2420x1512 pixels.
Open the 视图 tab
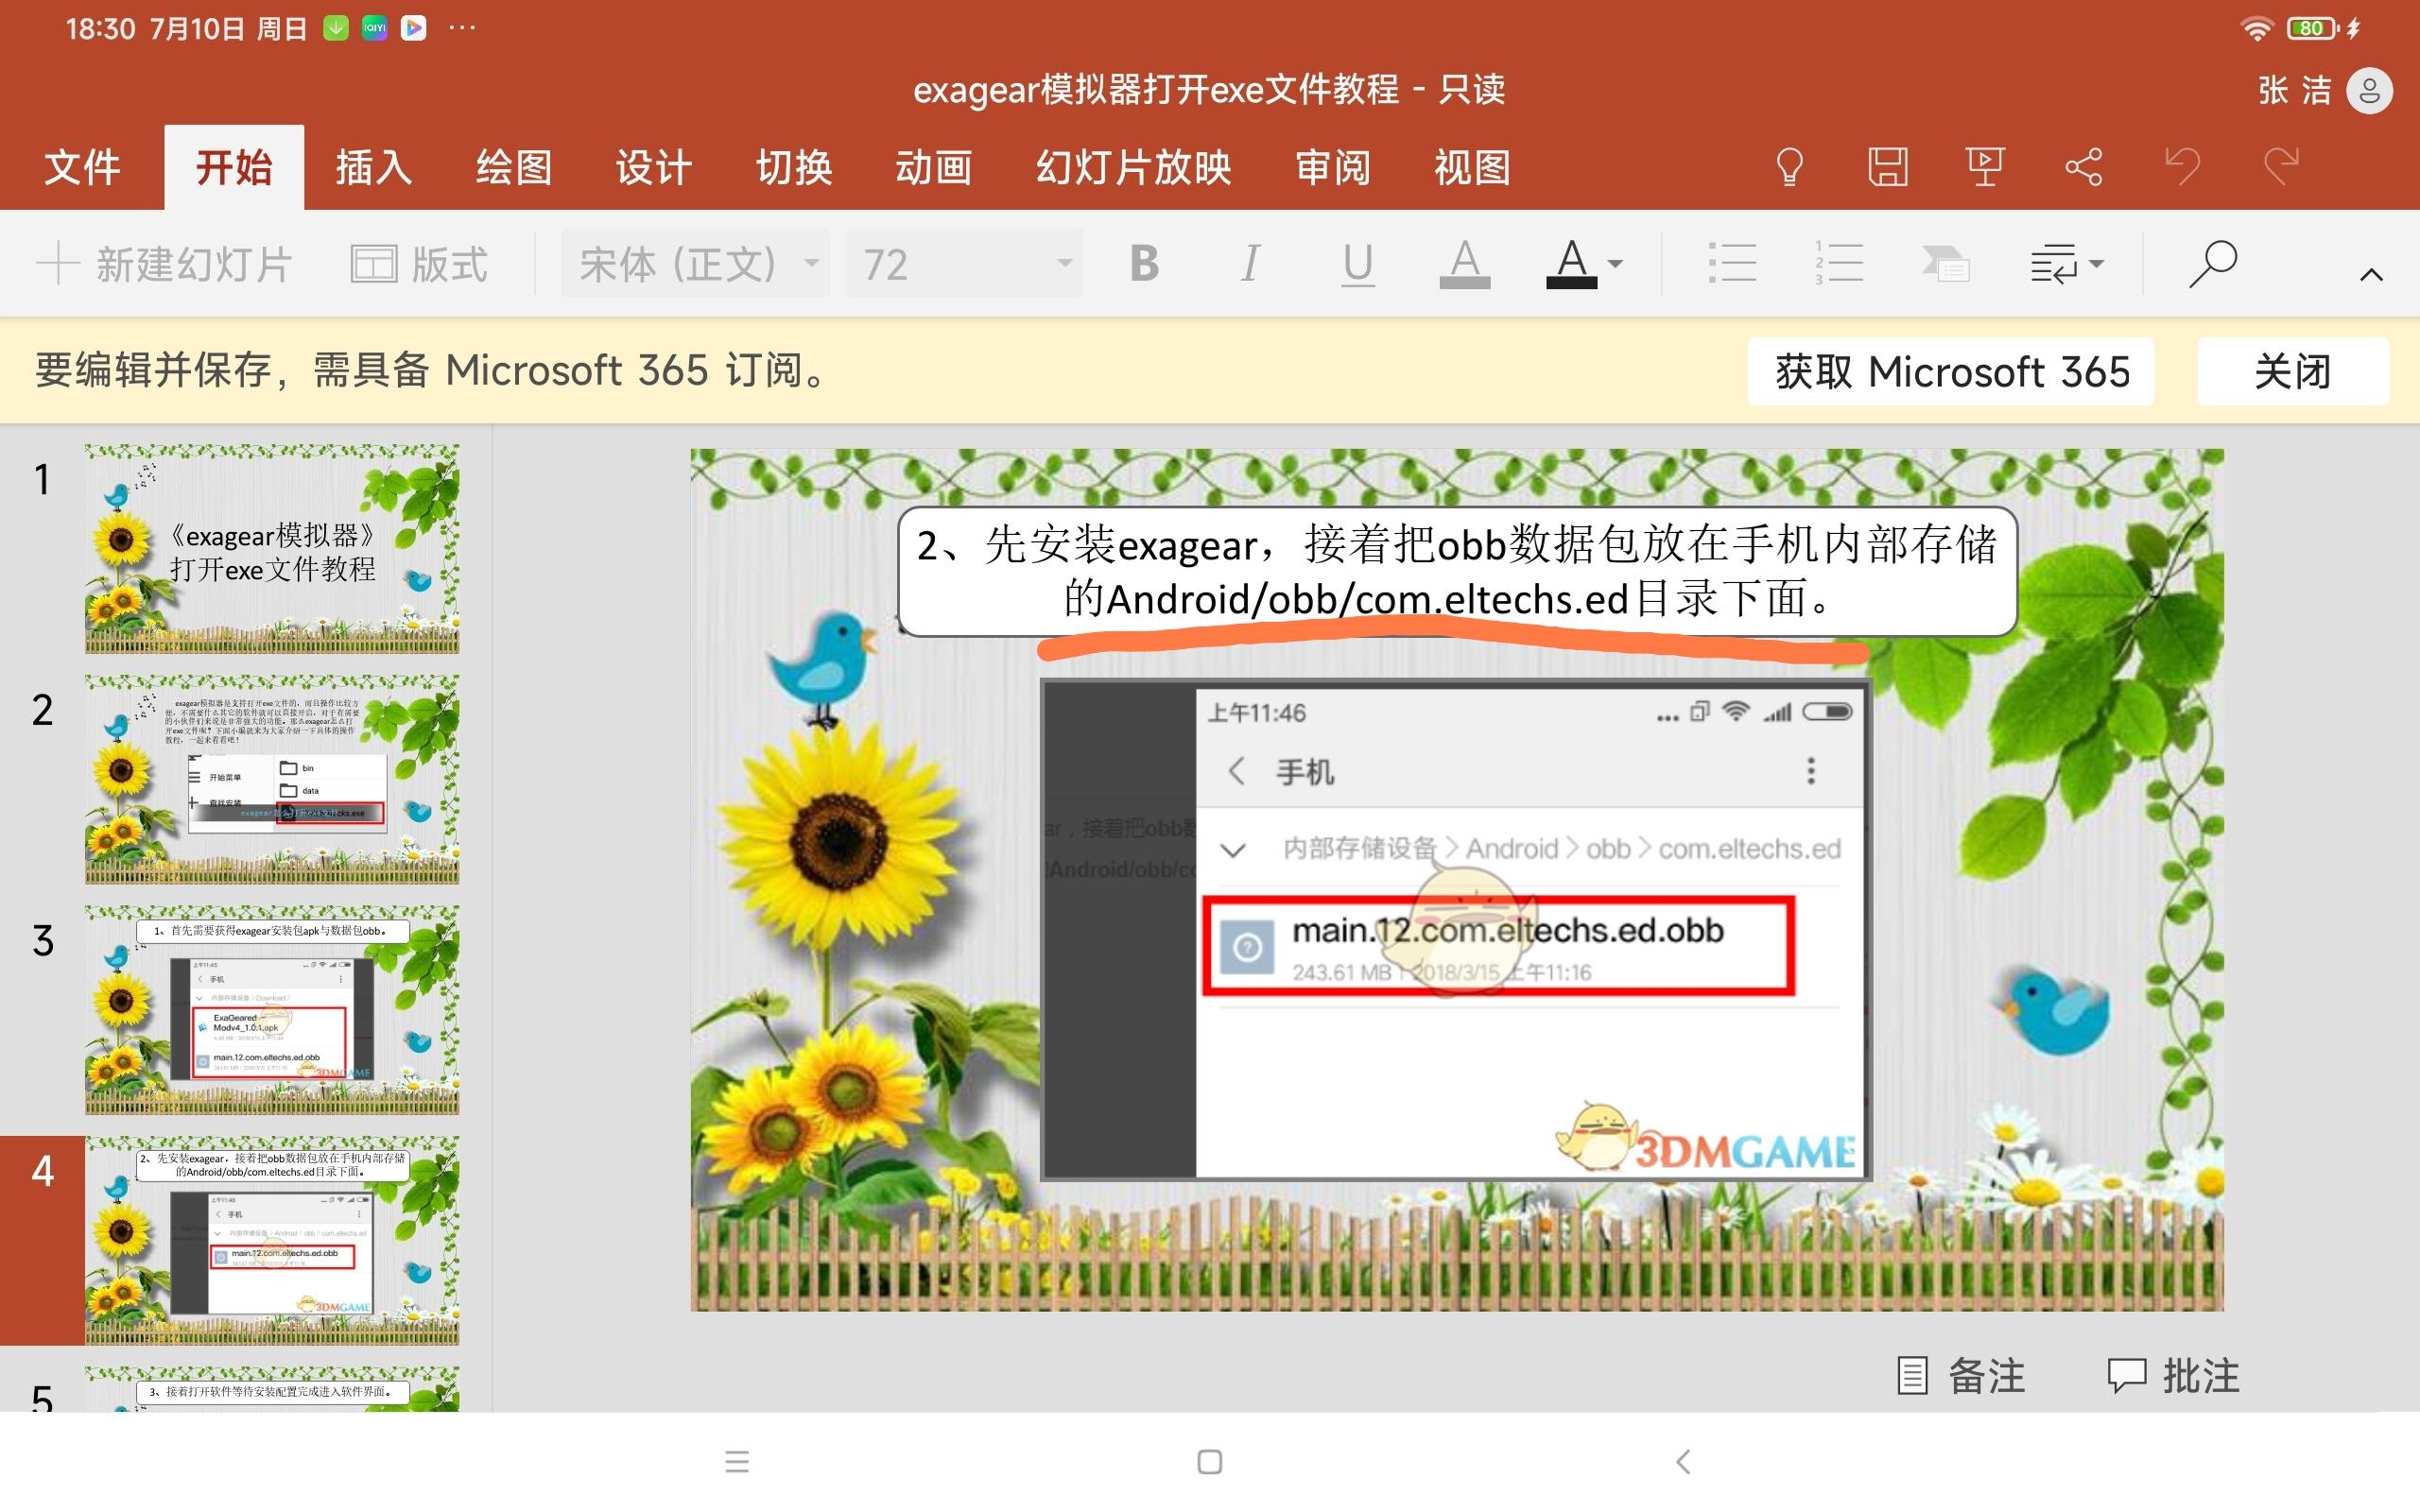point(1472,167)
